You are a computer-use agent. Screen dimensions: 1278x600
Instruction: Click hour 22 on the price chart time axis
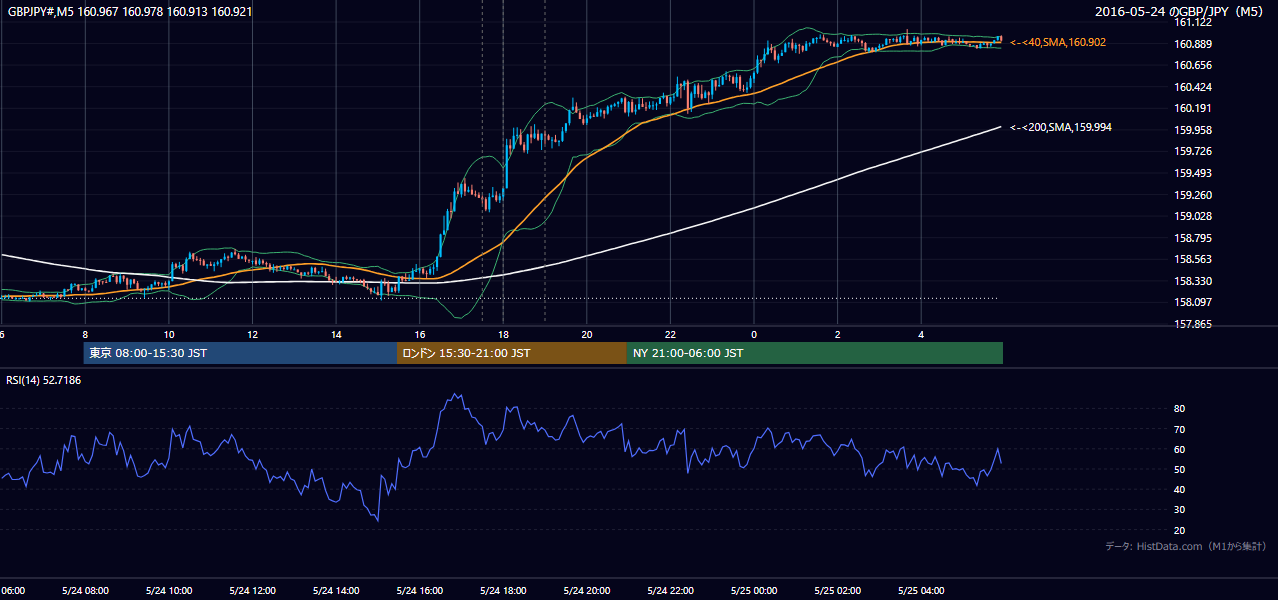(x=671, y=335)
